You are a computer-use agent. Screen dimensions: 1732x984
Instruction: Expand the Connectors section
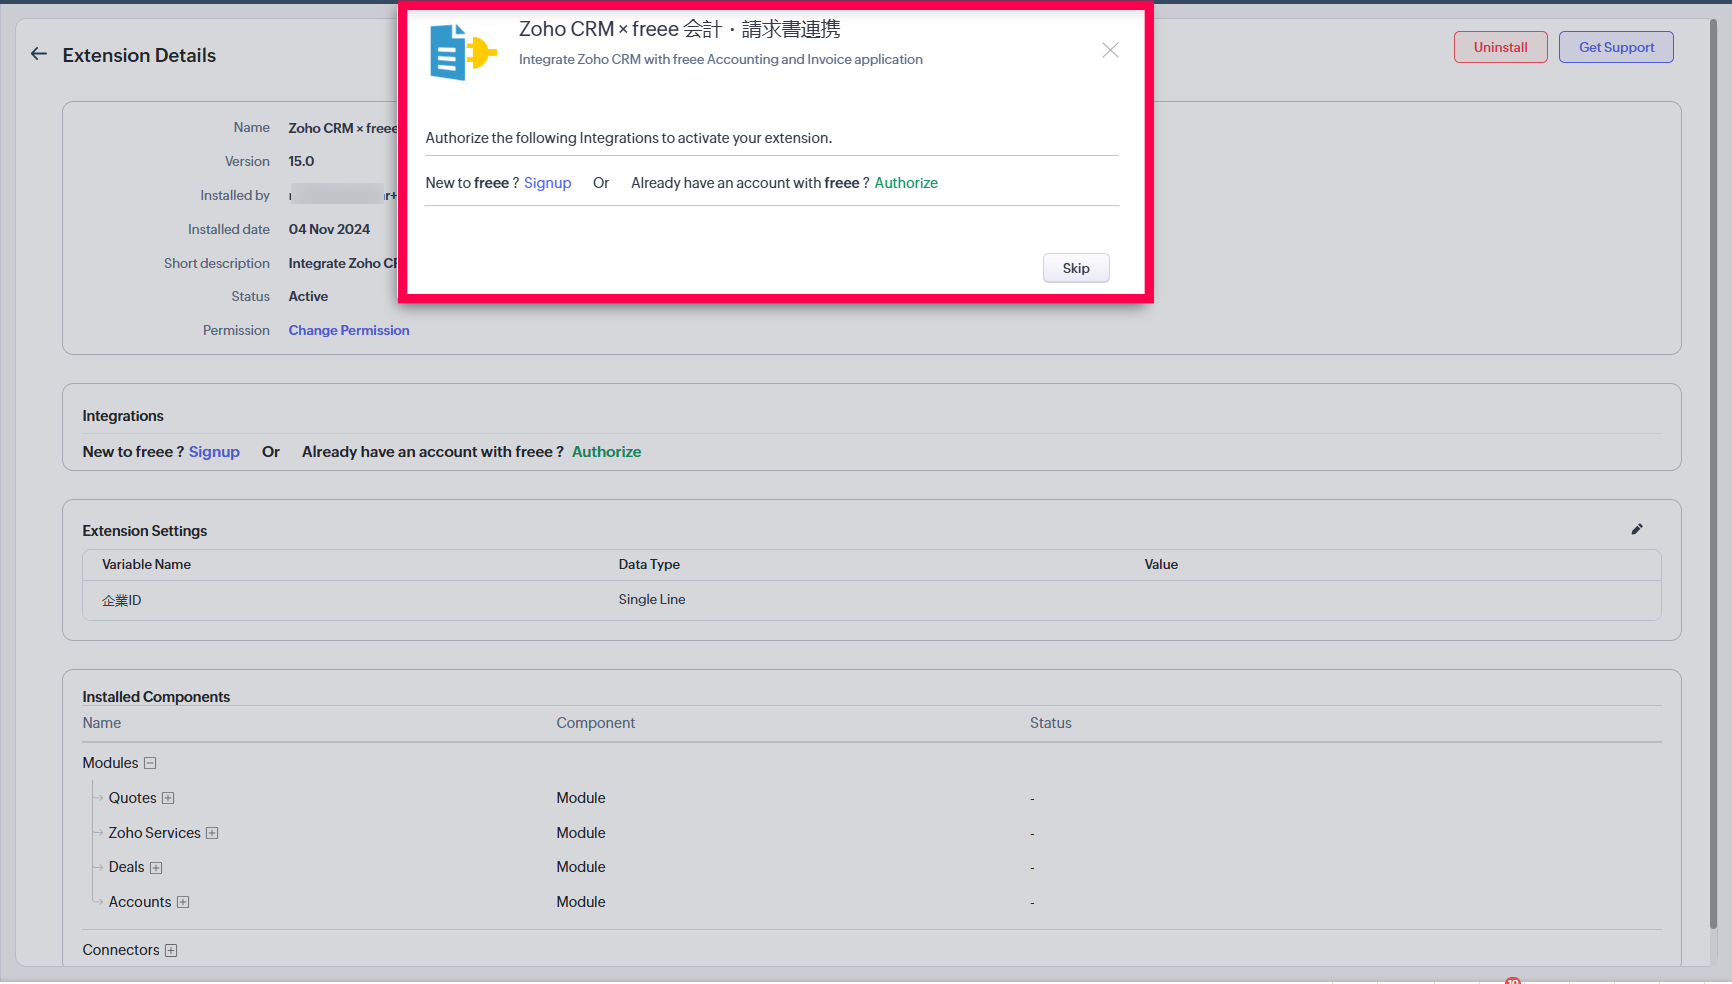pos(171,950)
